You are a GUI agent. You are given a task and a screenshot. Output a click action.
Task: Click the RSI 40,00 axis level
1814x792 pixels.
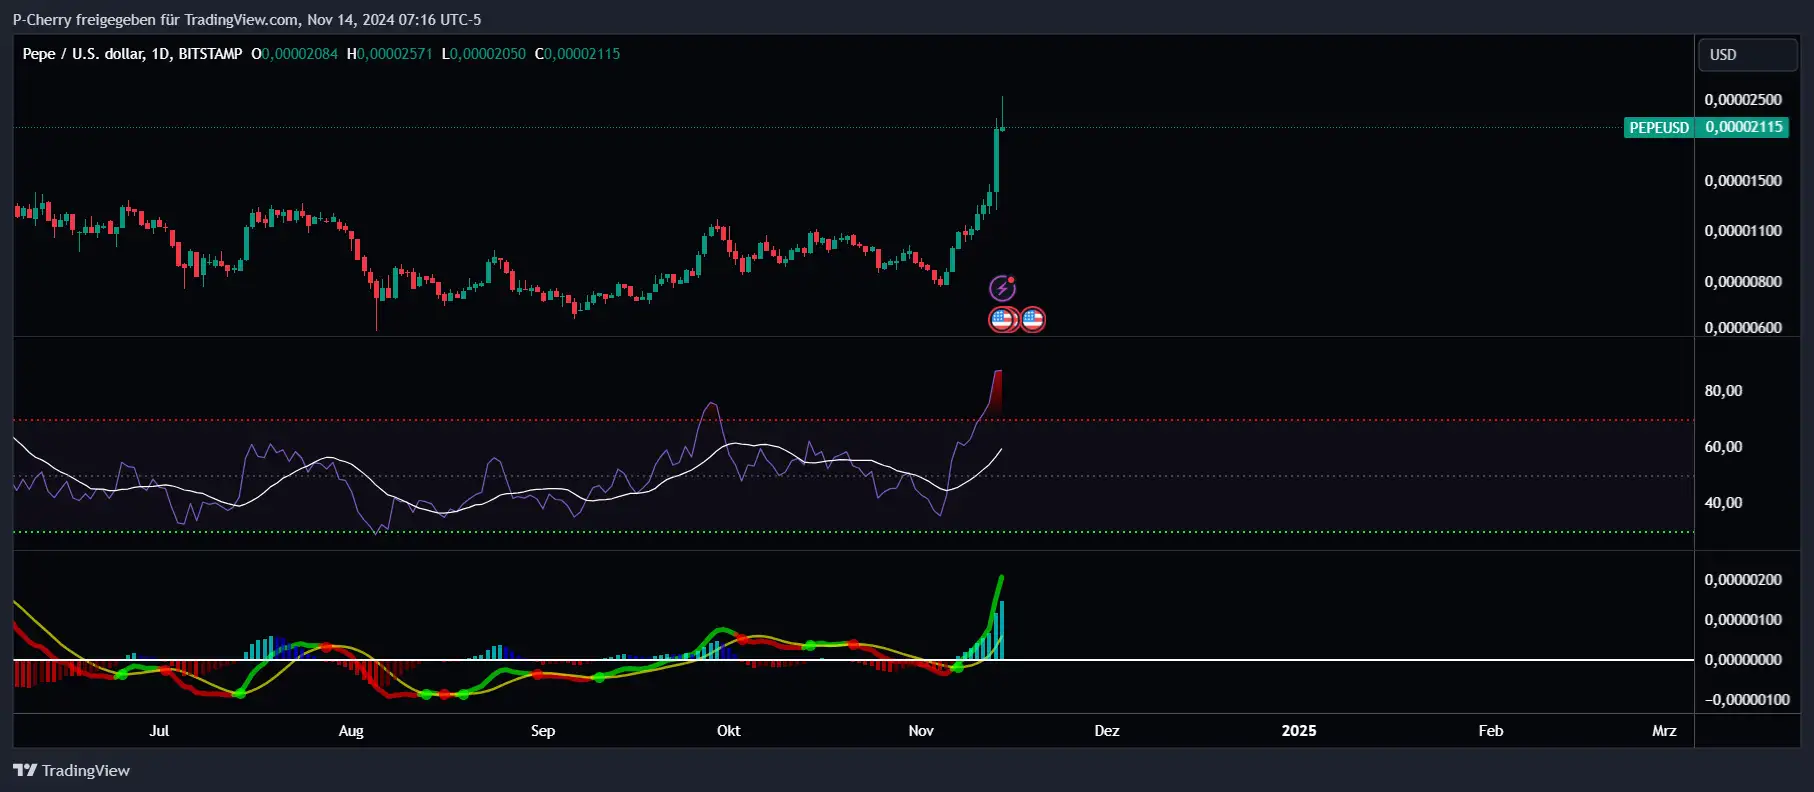click(x=1723, y=503)
